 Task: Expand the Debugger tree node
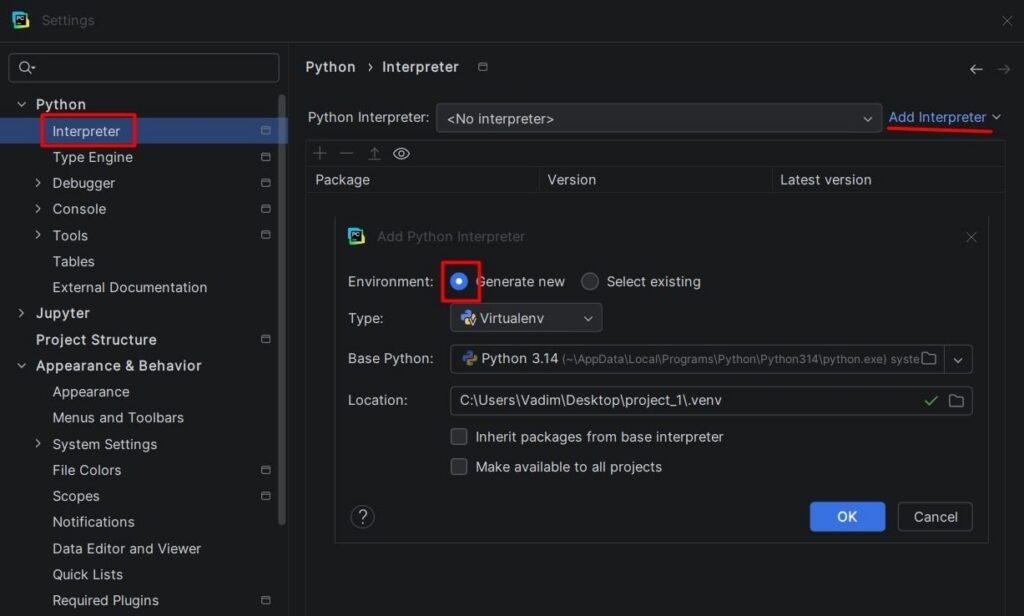pyautogui.click(x=38, y=183)
